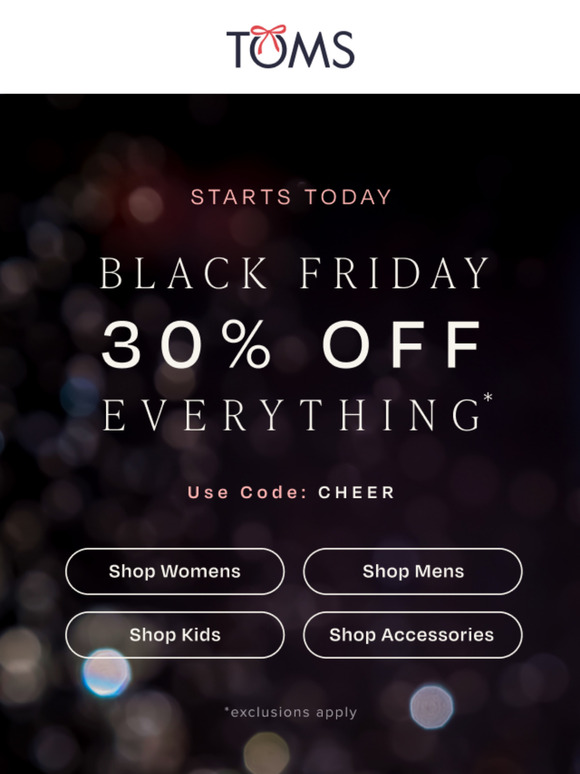Click the STARTS TODAY pink text
The height and width of the screenshot is (774, 580).
click(291, 197)
